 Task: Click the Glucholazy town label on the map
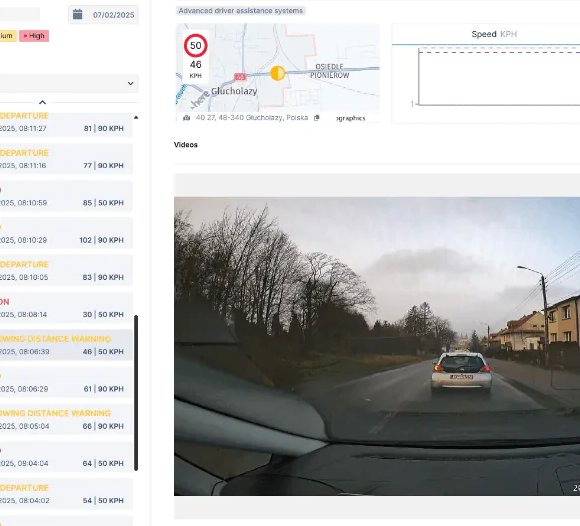(x=234, y=91)
